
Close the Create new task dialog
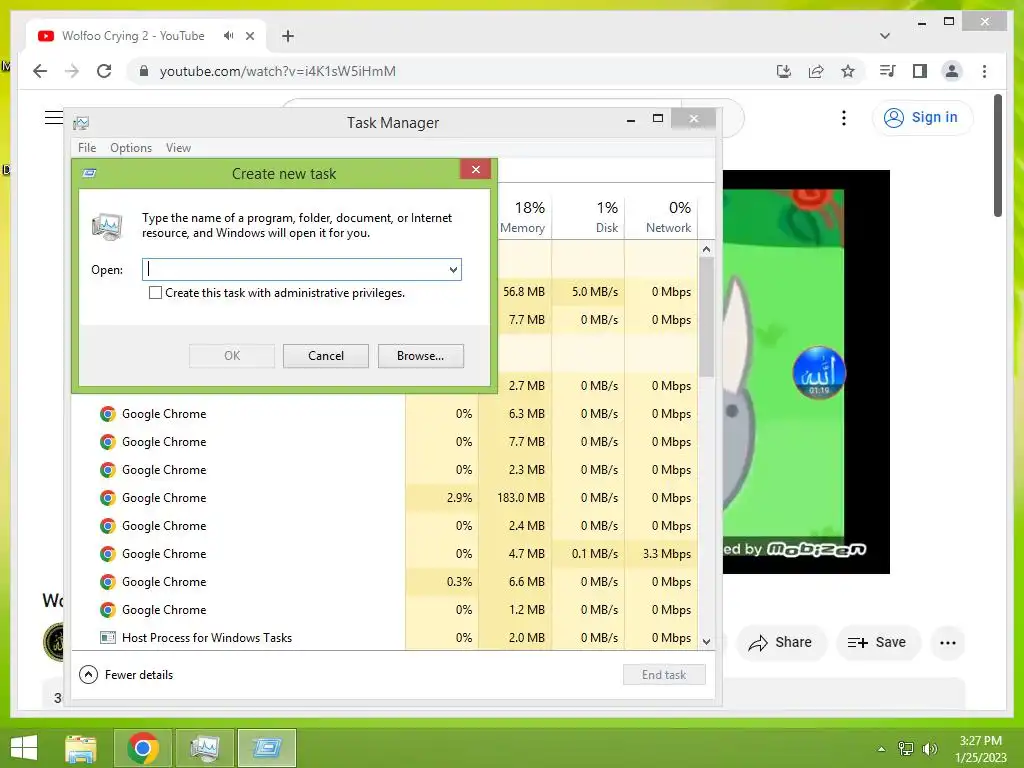[475, 169]
